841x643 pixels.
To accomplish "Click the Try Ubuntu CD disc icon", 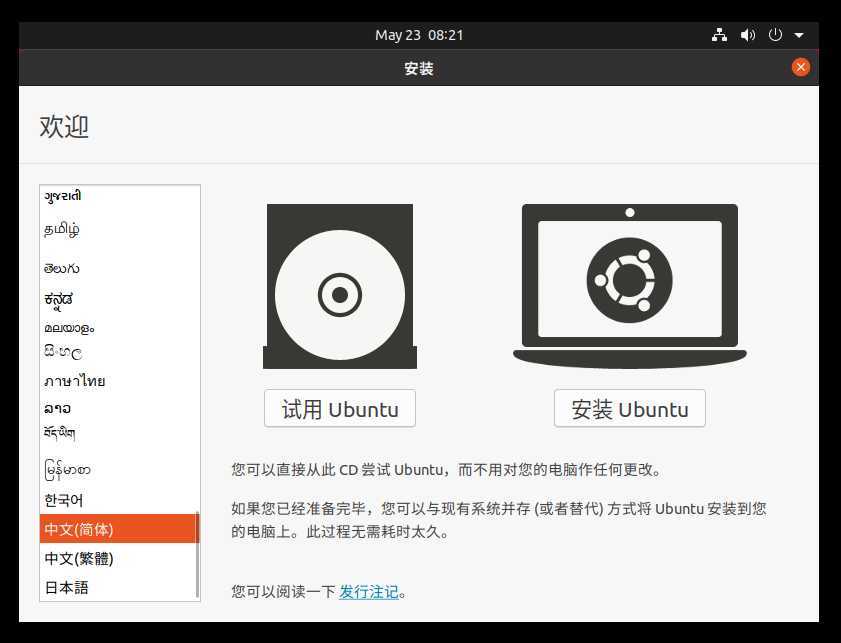I will pos(340,286).
